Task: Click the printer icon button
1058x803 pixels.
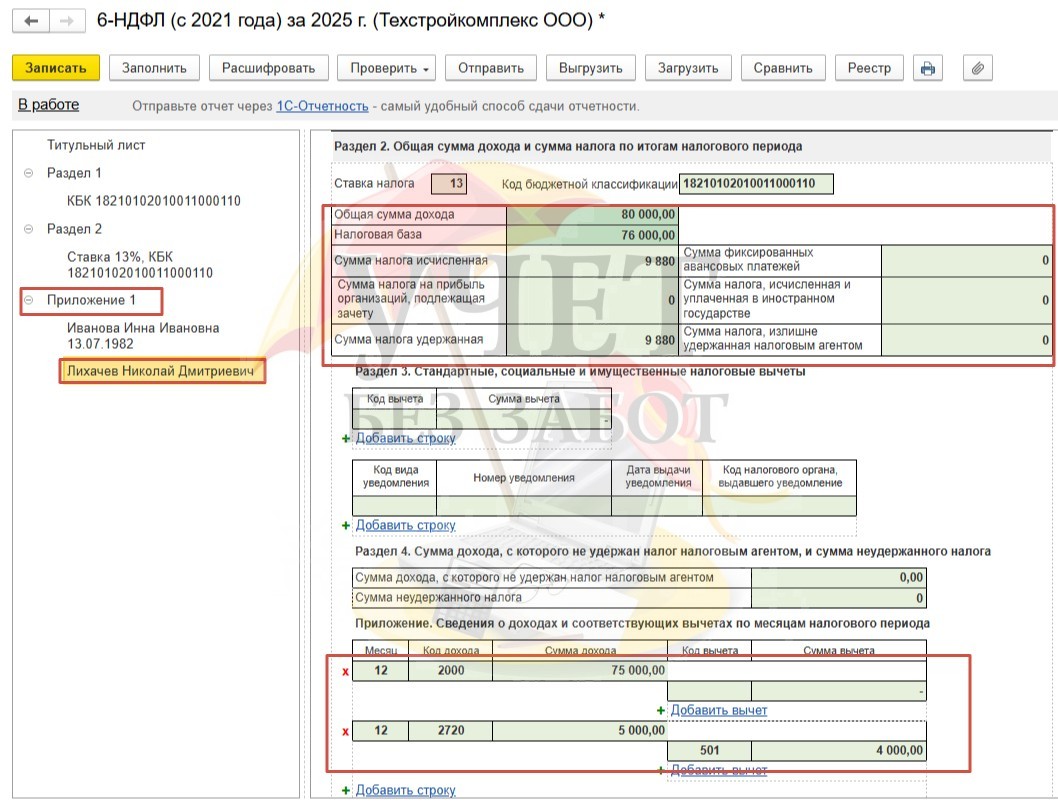Action: (x=927, y=68)
